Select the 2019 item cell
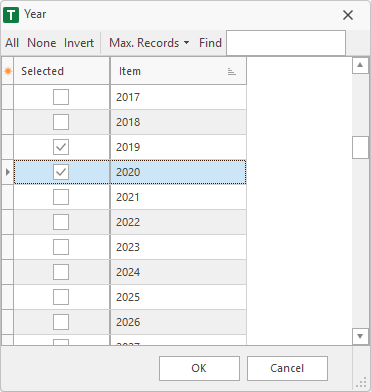This screenshot has width=371, height=392. (x=178, y=147)
